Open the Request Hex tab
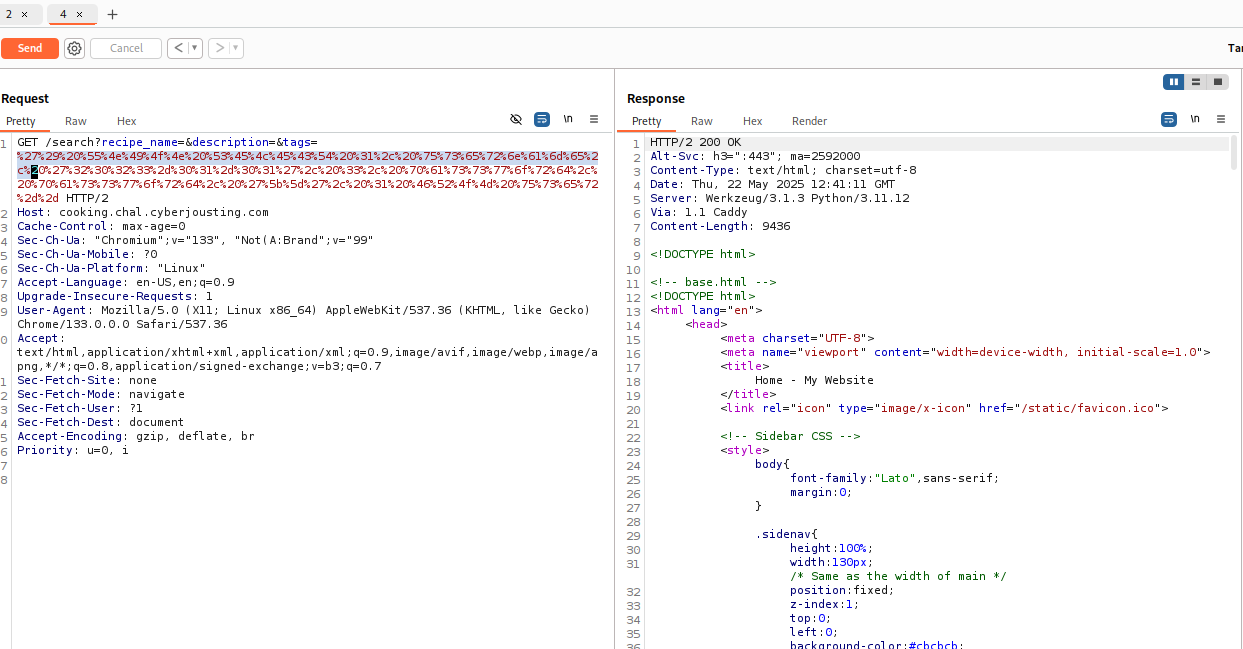Screen dimensions: 1243x649 126,121
